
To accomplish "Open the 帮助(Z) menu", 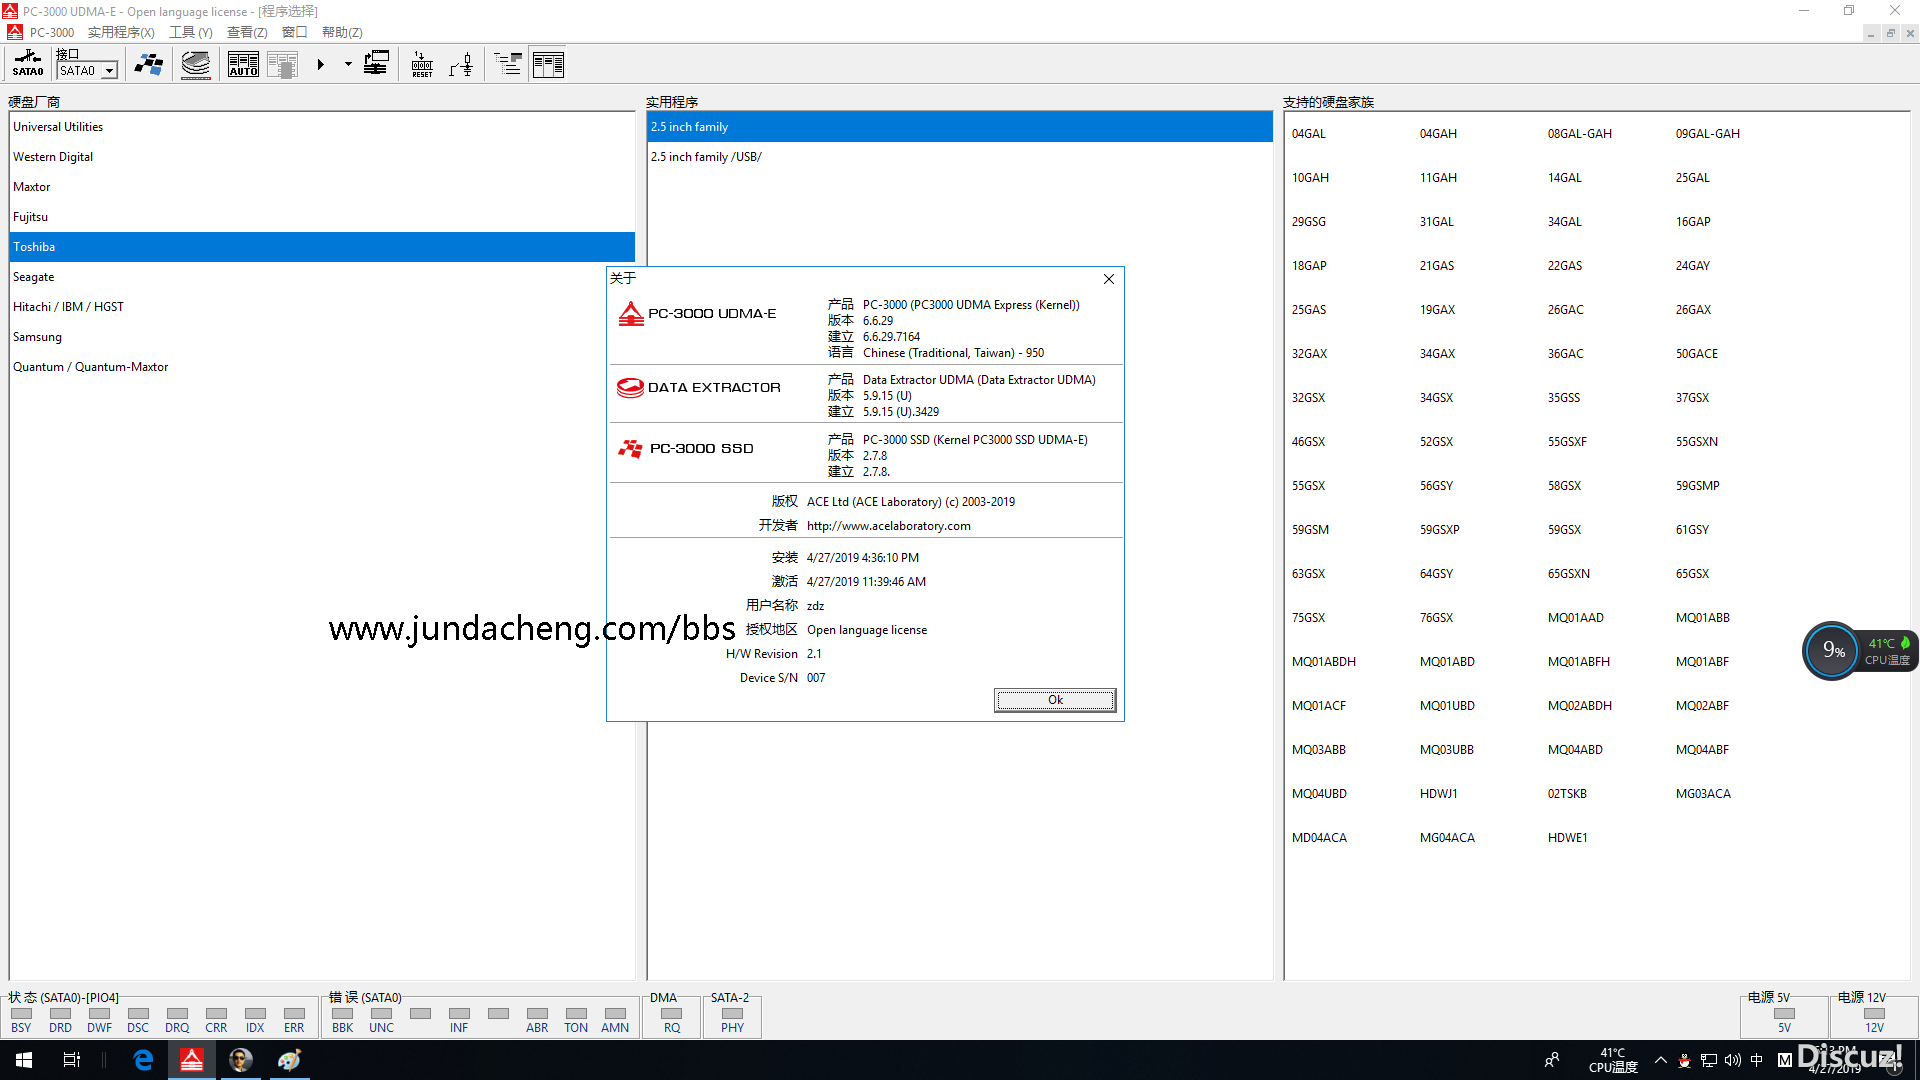I will click(x=342, y=32).
